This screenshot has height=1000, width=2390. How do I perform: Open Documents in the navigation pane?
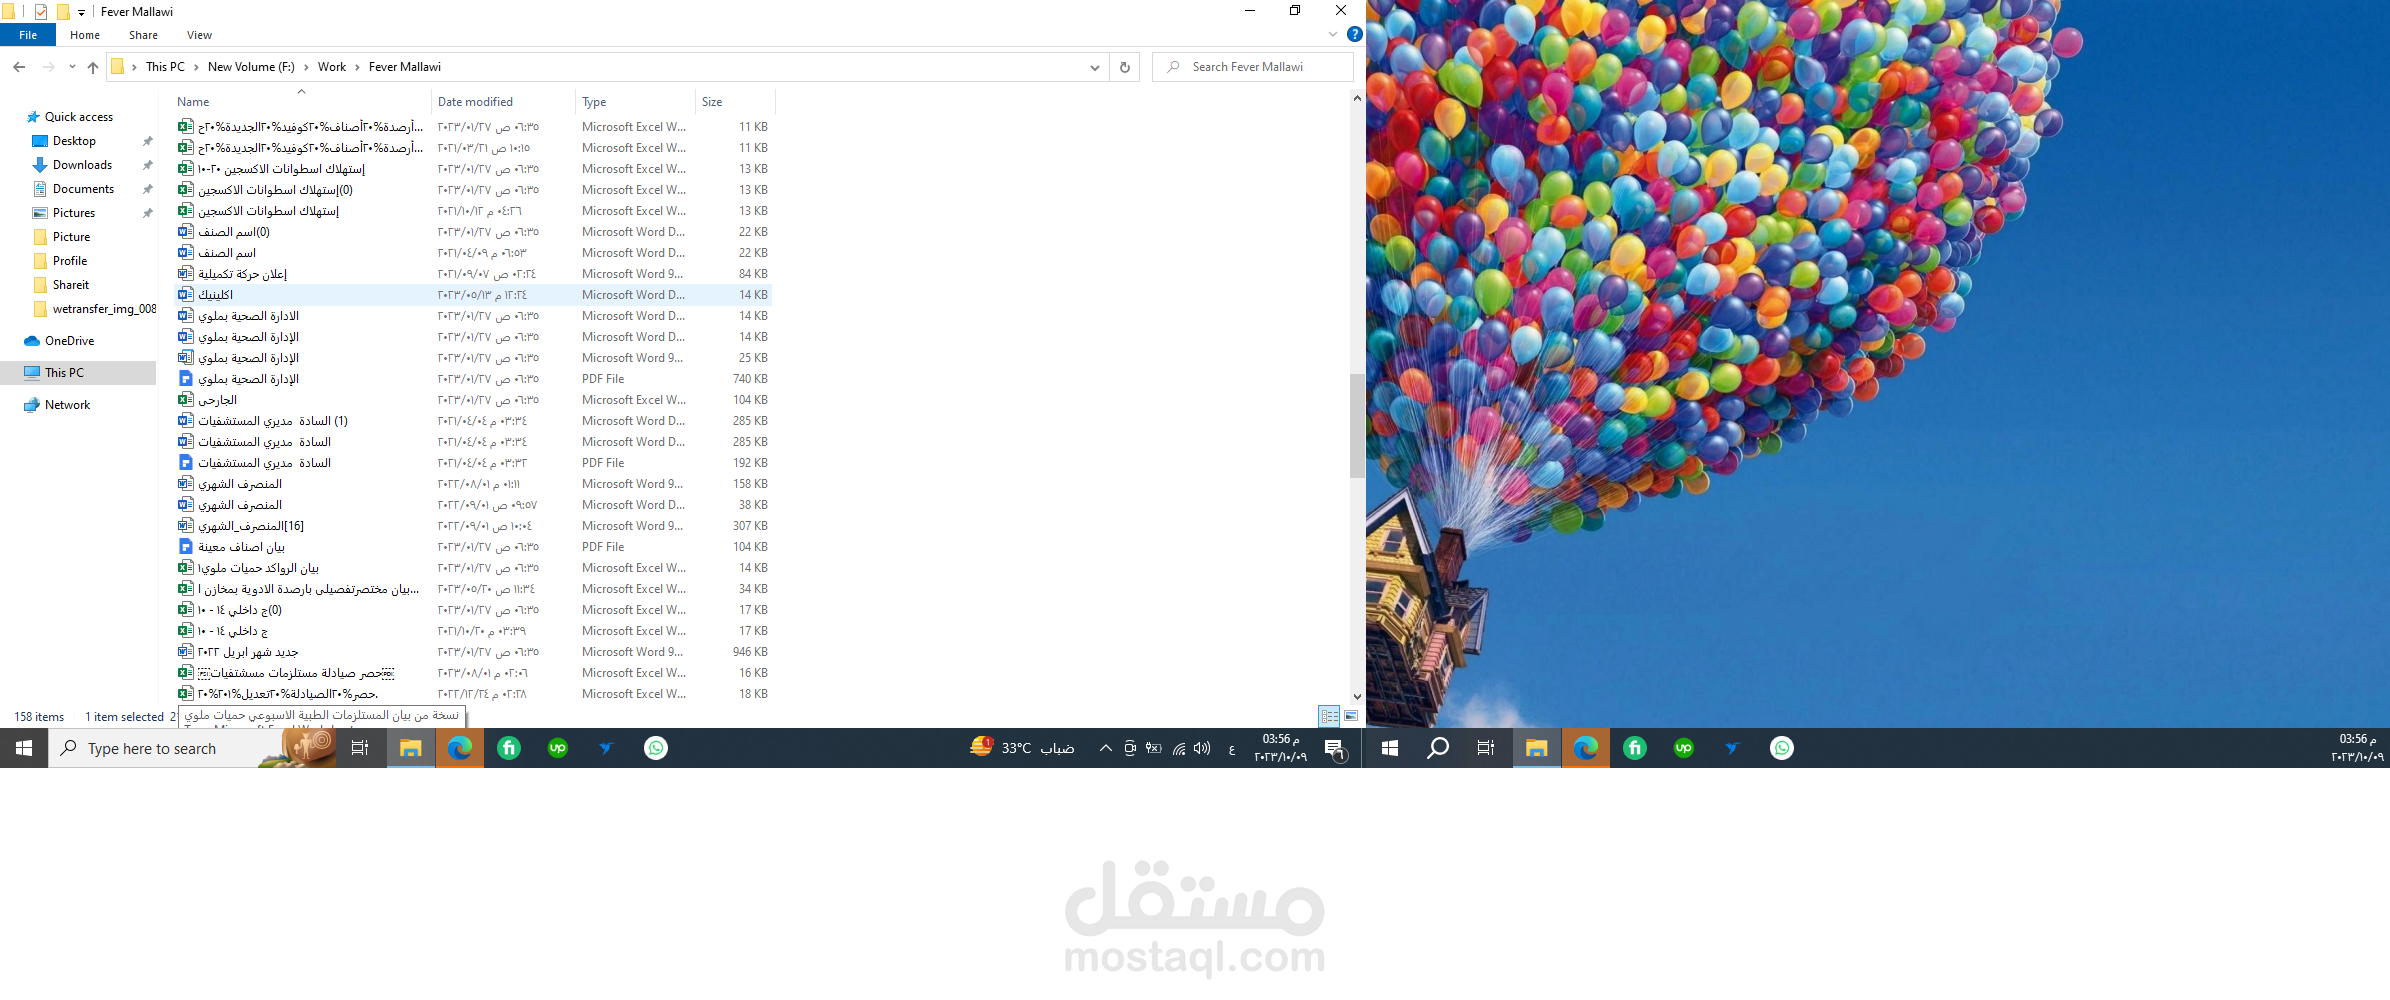(x=83, y=189)
